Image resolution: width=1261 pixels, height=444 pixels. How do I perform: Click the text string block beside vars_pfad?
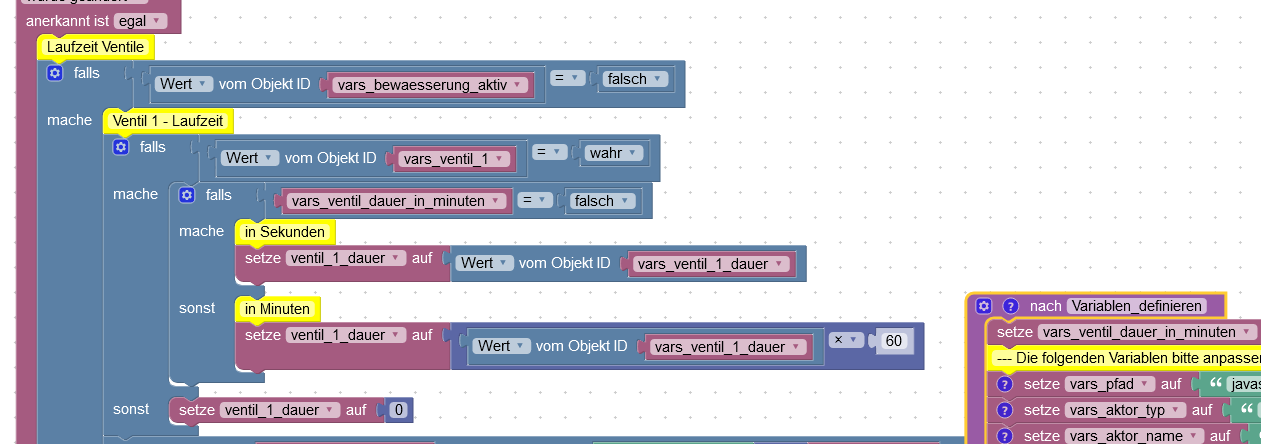pos(1230,384)
